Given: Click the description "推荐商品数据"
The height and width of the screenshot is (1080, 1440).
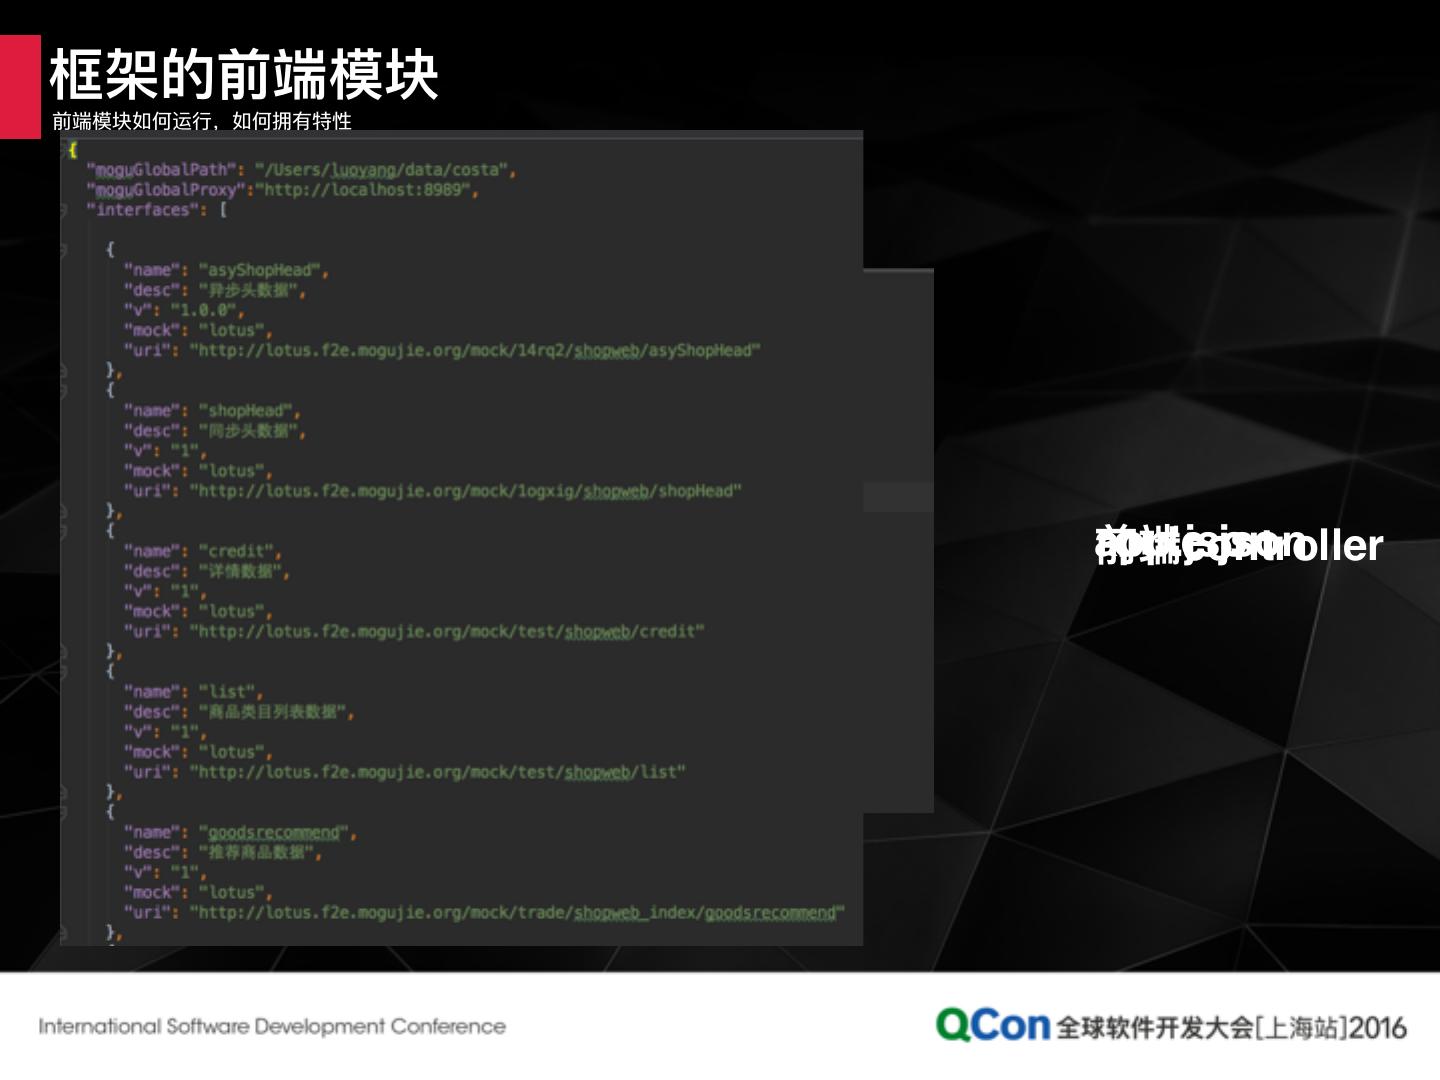Looking at the screenshot, I should point(257,852).
